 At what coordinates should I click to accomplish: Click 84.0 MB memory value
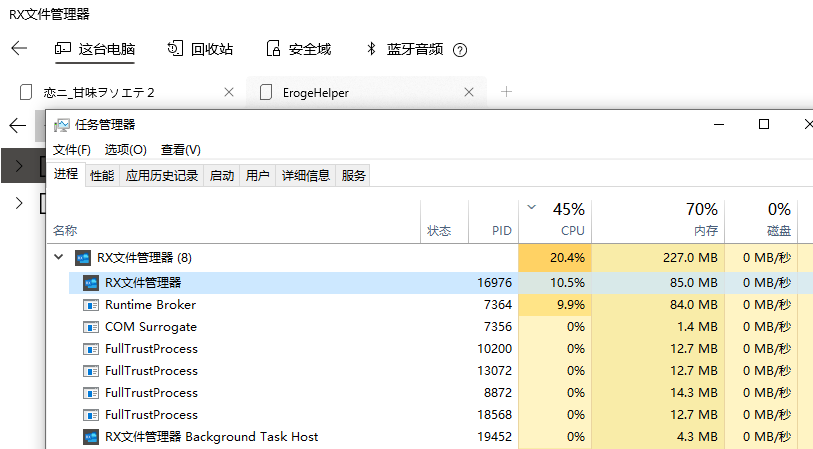(694, 305)
